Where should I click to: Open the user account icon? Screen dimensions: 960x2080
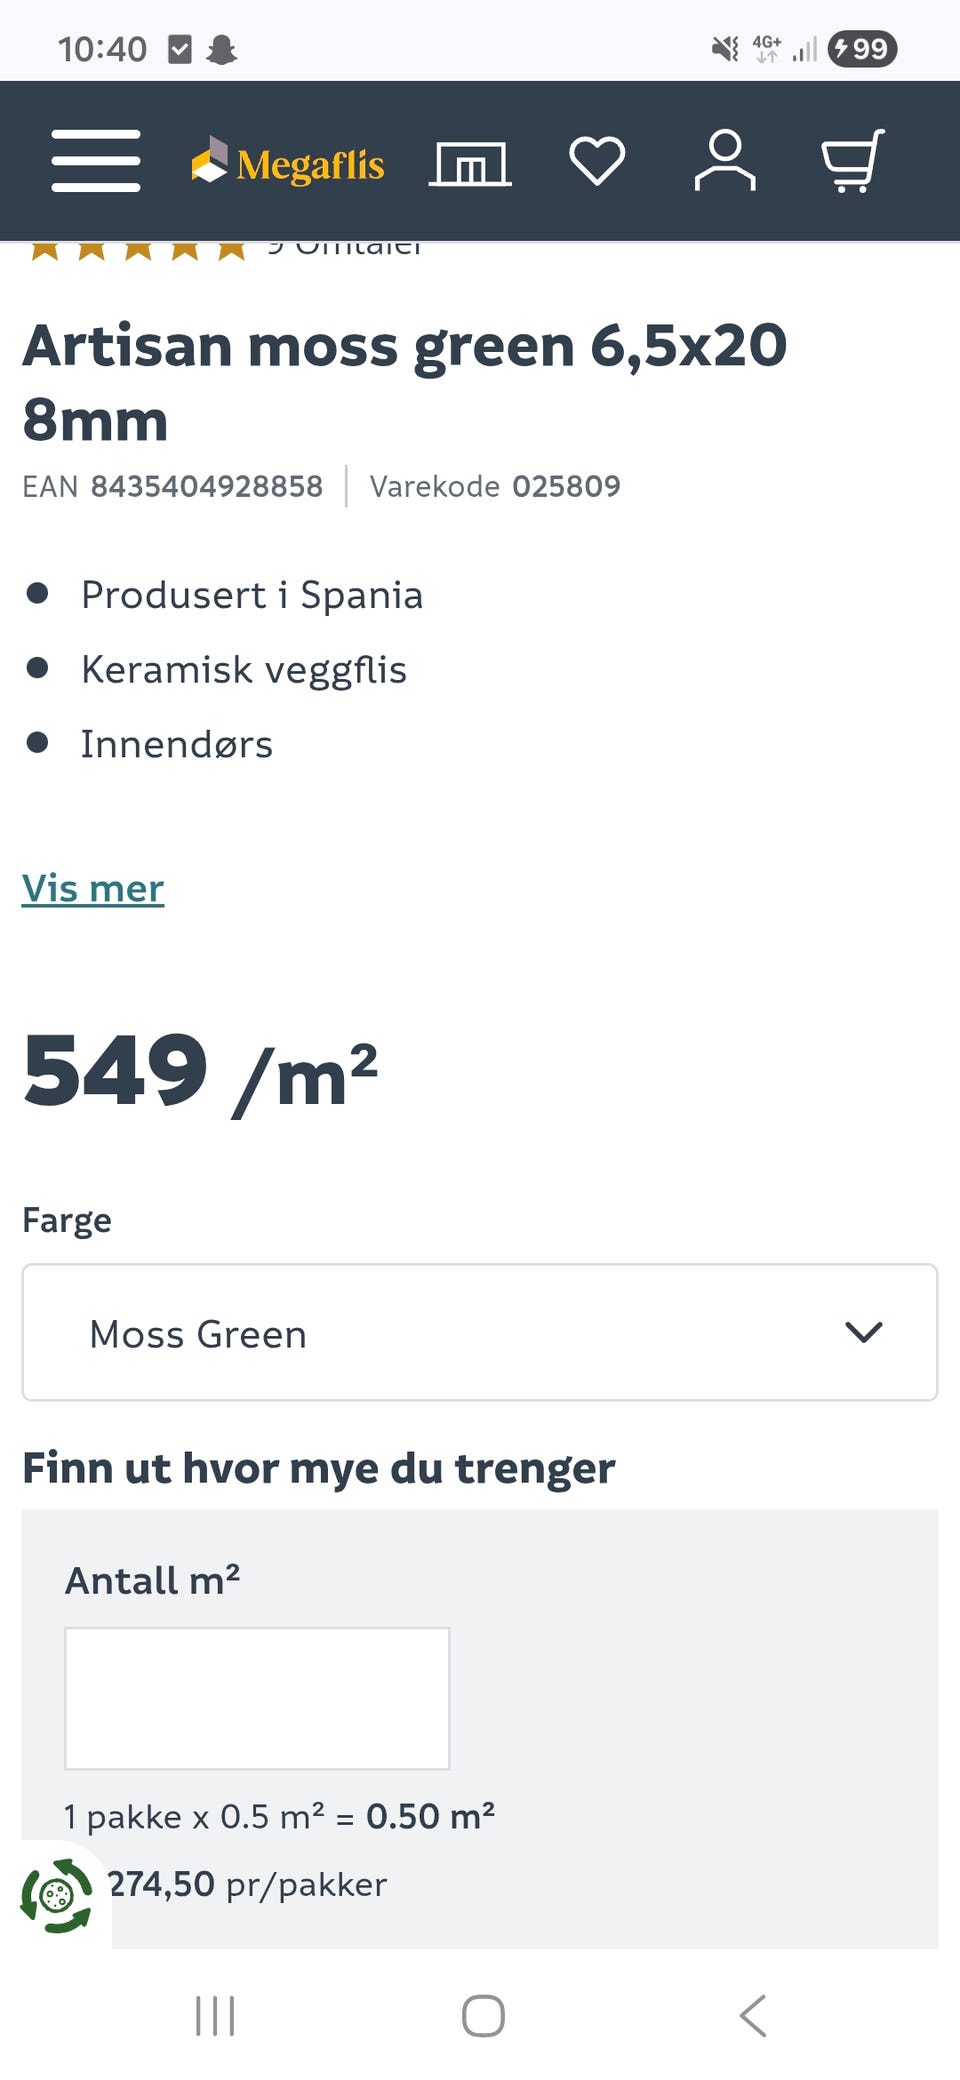click(x=725, y=161)
